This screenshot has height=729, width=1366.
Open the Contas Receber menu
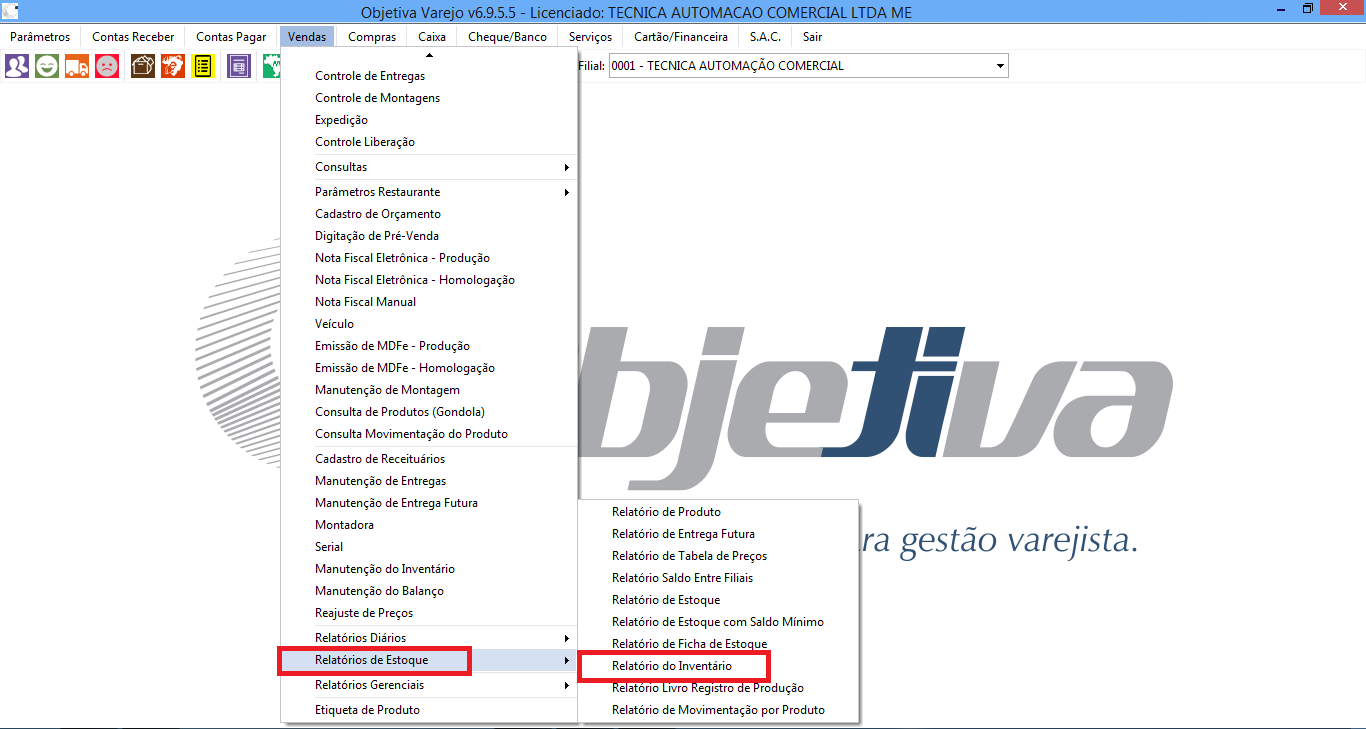point(133,37)
